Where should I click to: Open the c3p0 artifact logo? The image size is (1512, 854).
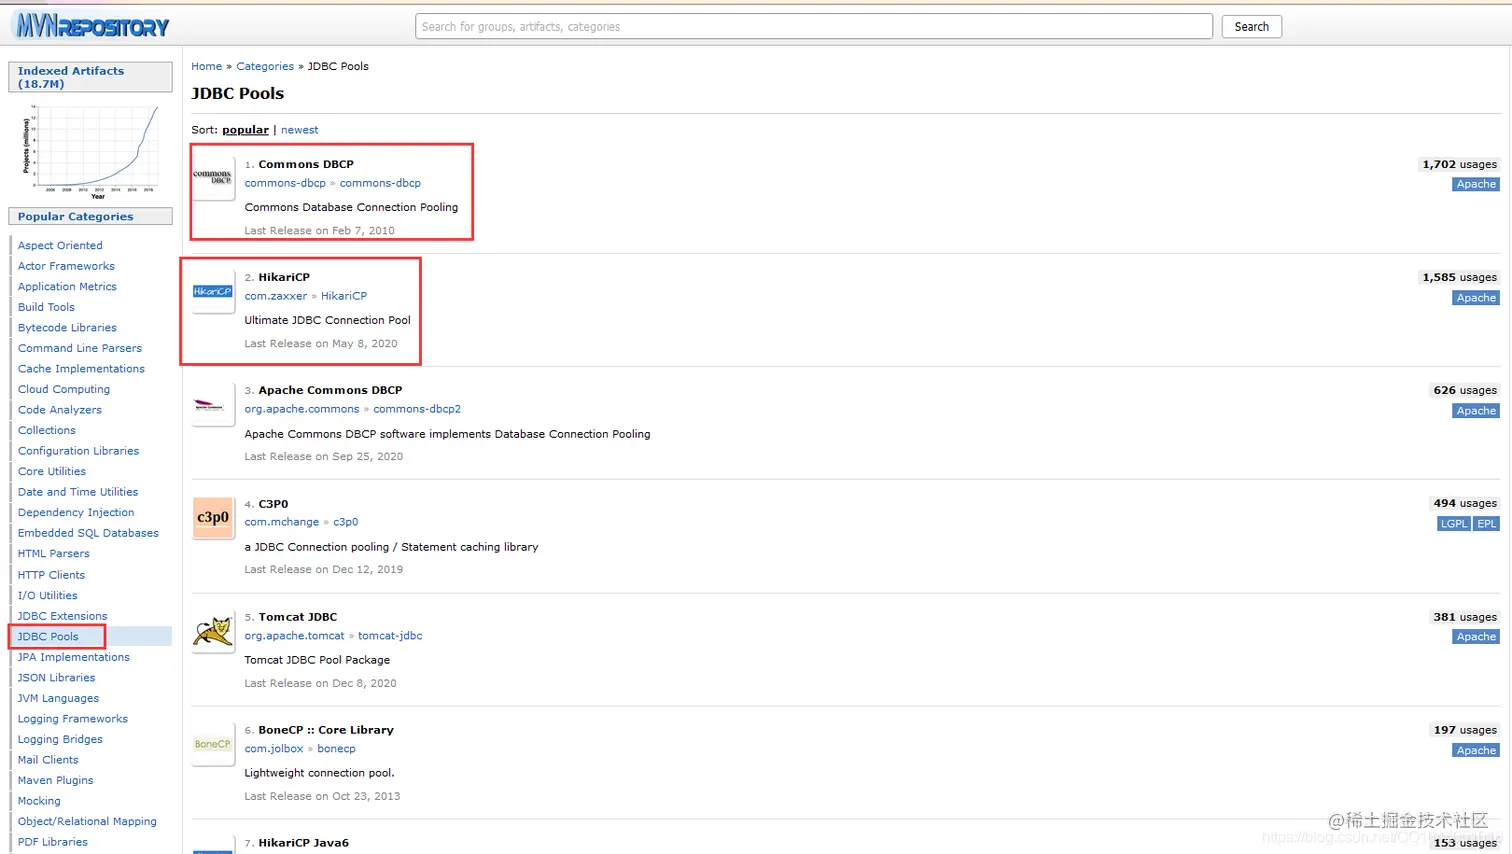[212, 518]
